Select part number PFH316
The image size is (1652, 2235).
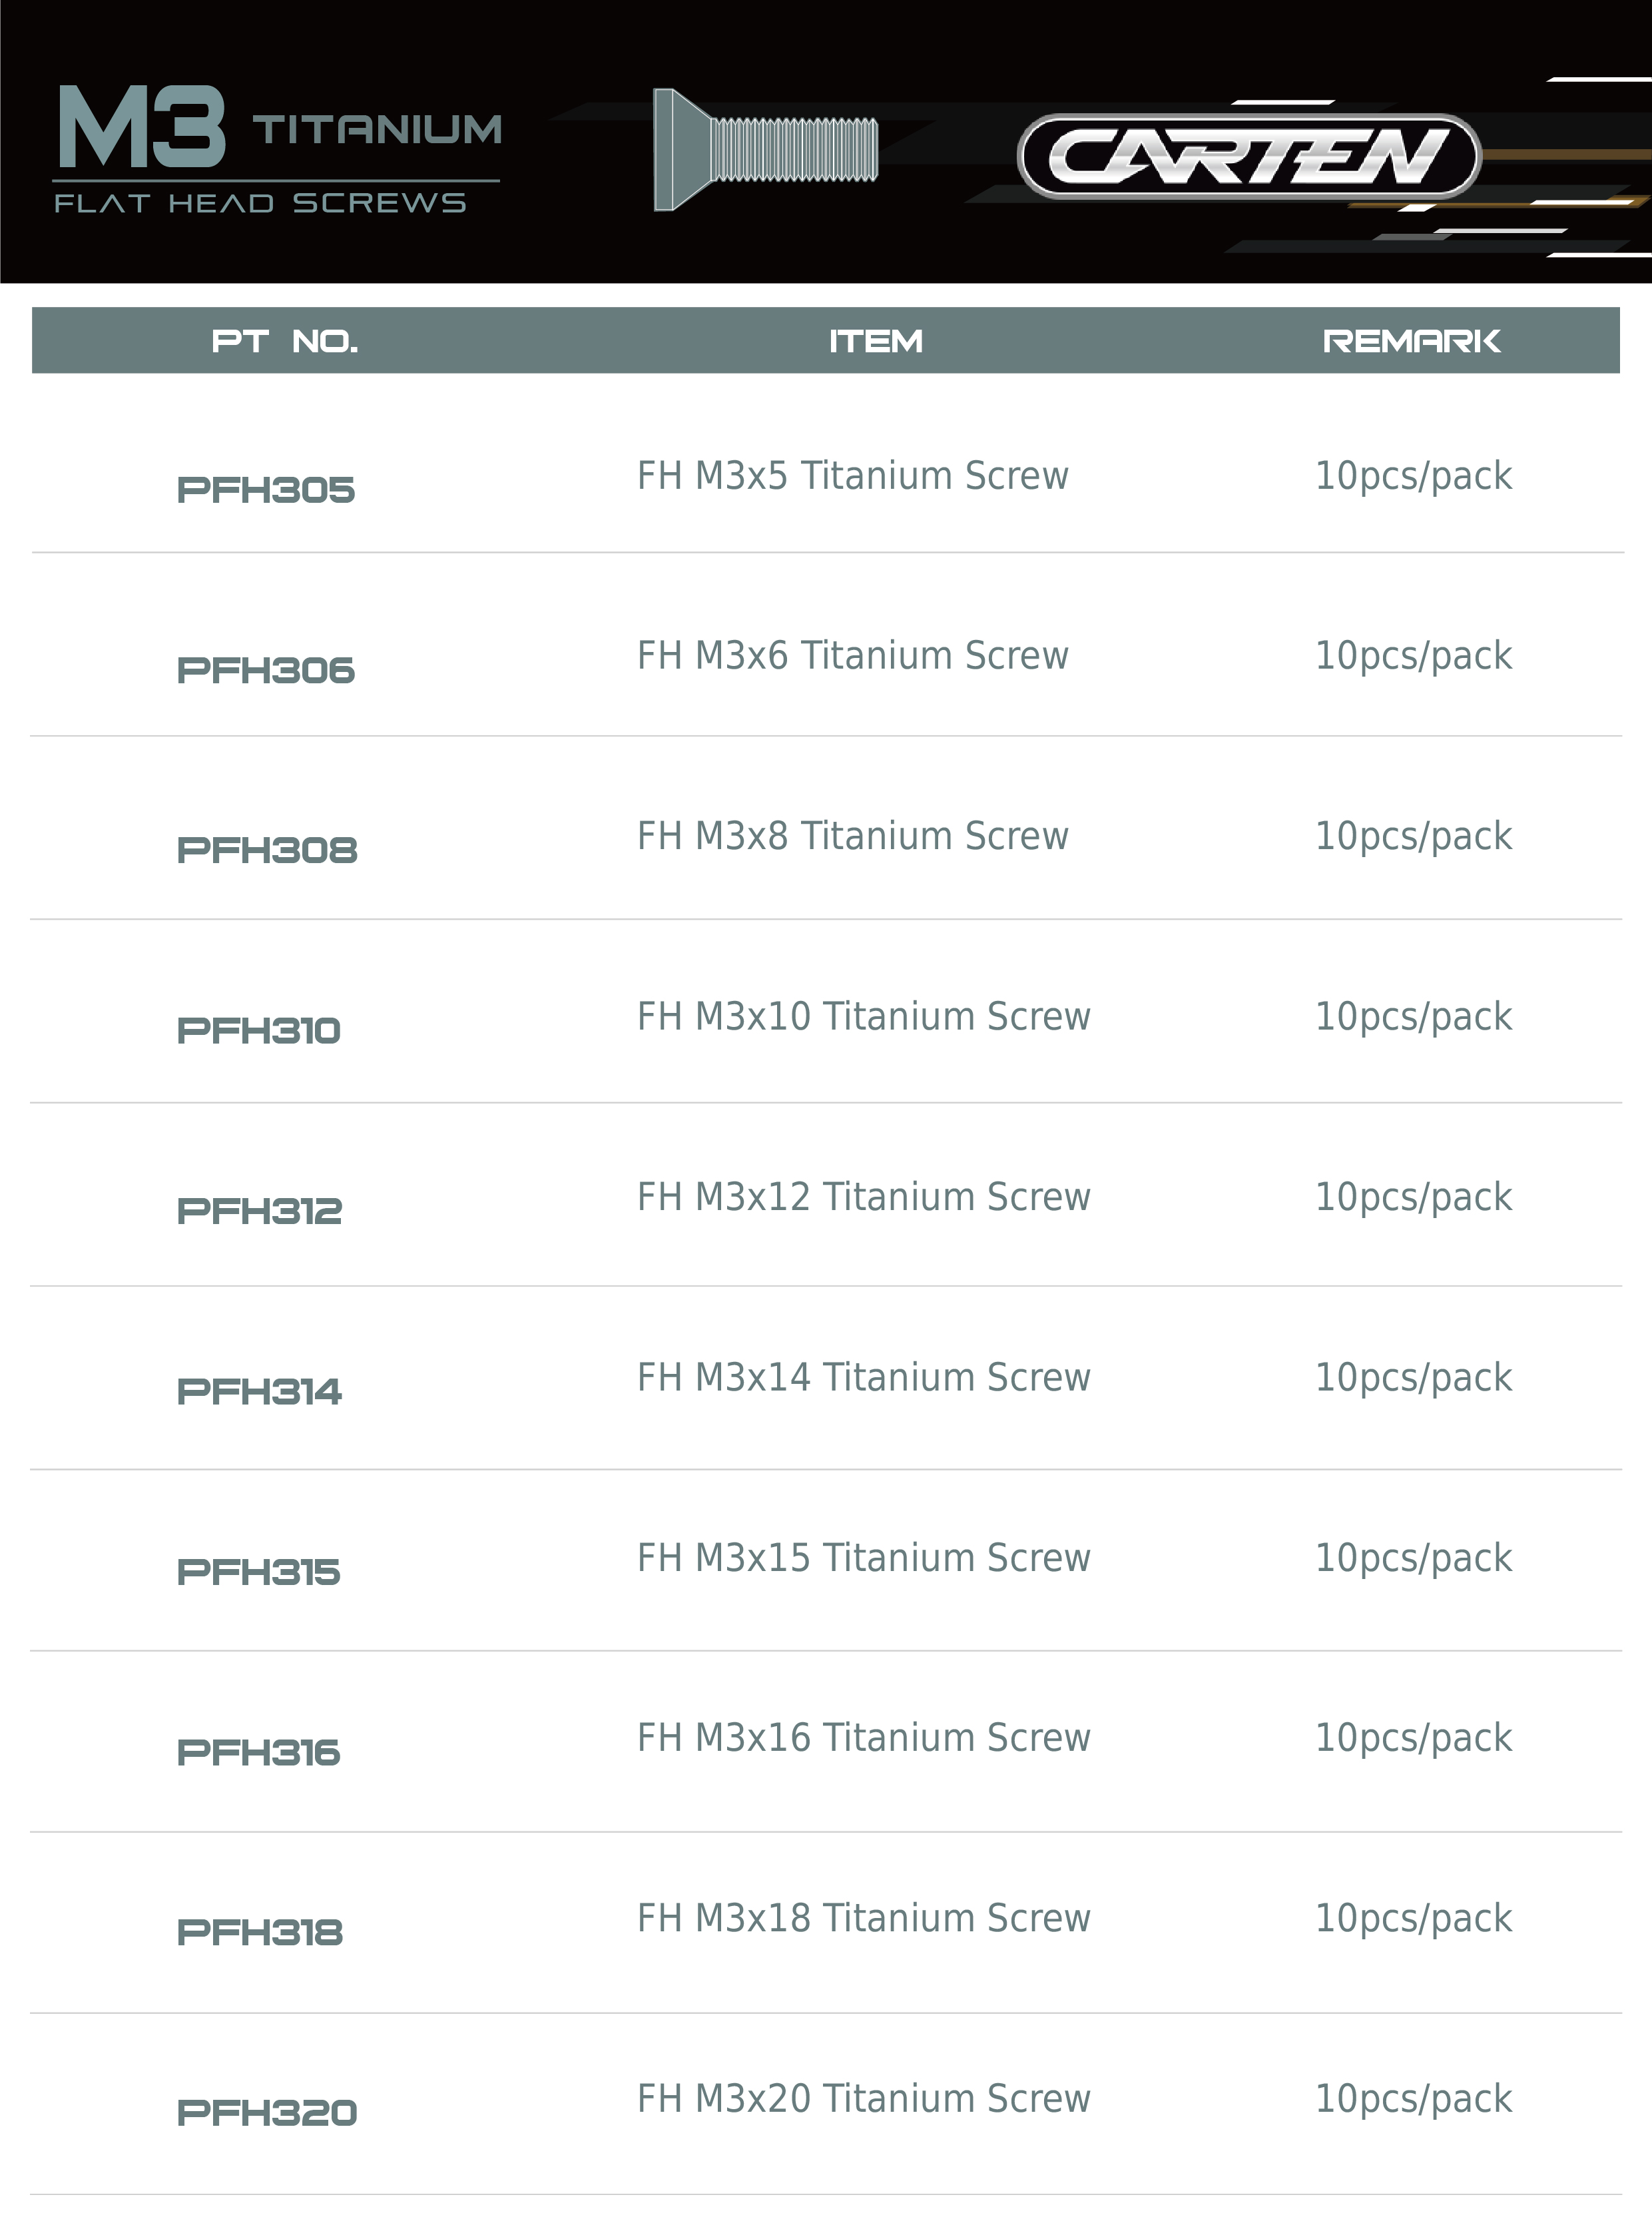259,1752
